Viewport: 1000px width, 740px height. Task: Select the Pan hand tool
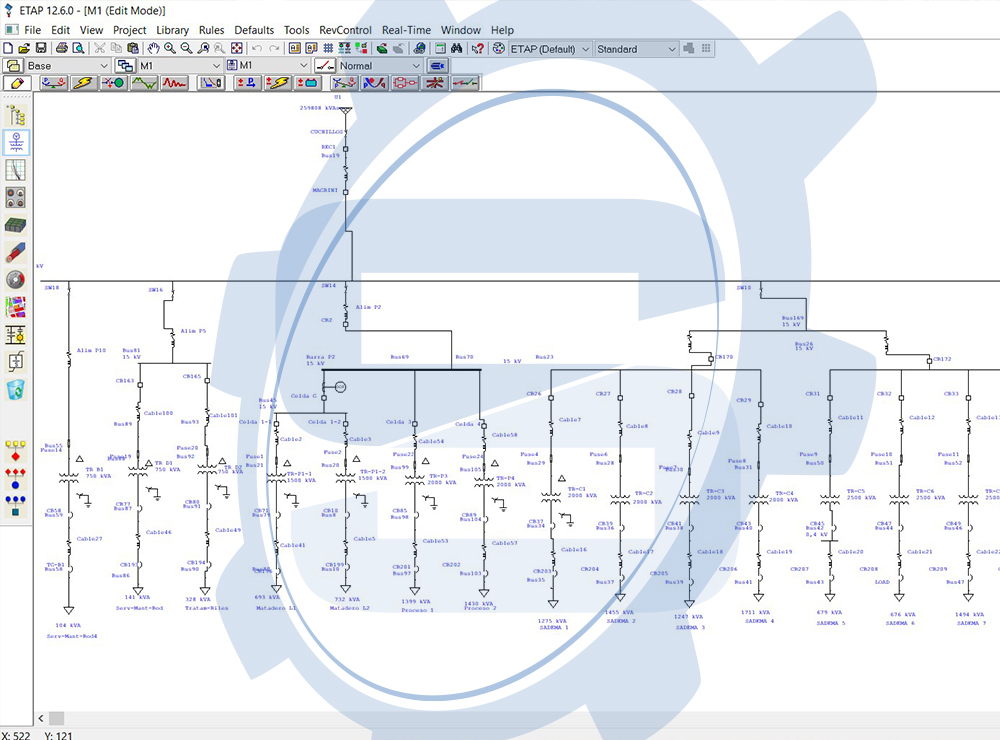(154, 48)
